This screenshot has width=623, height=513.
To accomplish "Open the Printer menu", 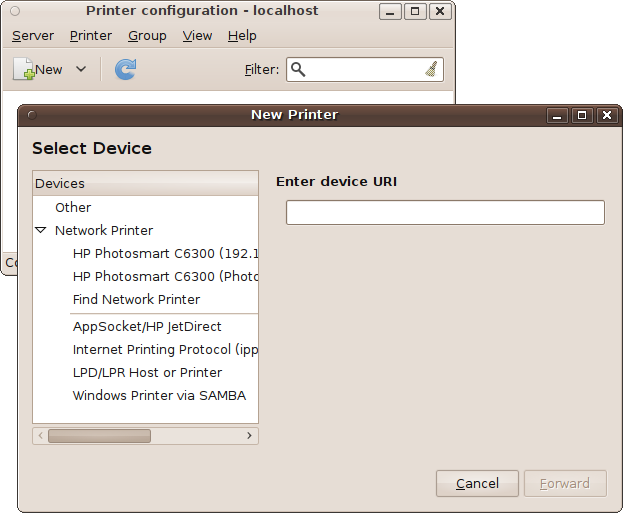I will coord(91,36).
